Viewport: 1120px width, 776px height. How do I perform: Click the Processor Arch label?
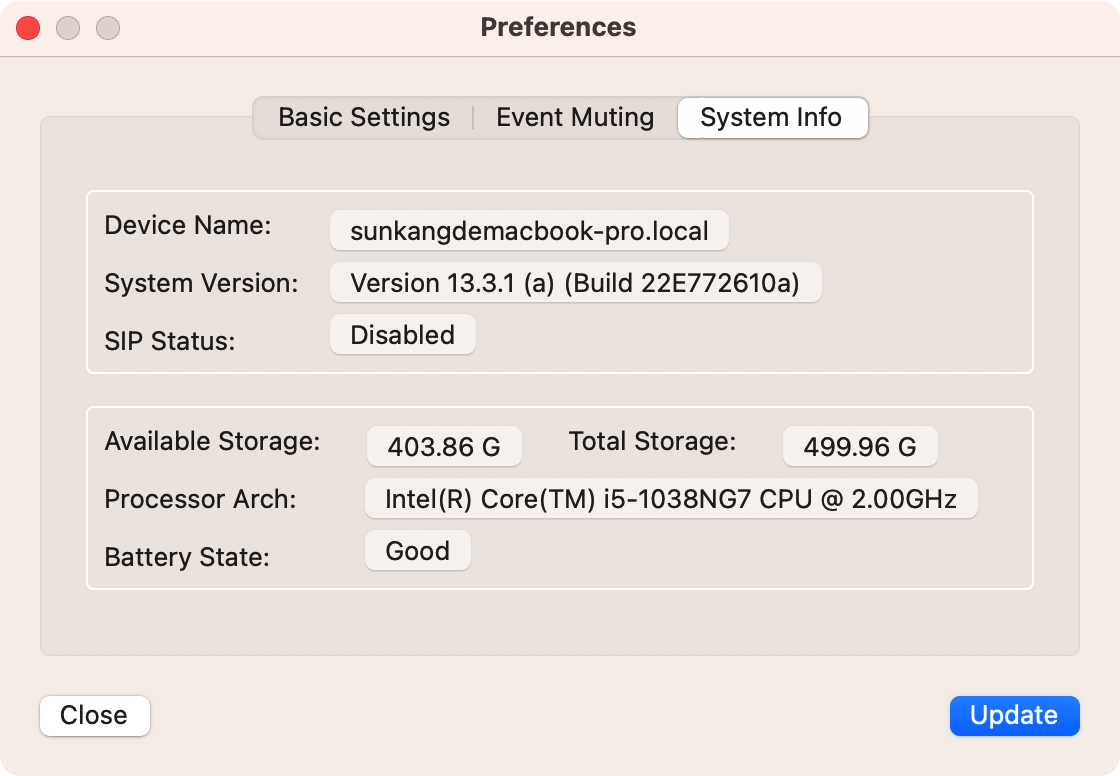coord(200,499)
